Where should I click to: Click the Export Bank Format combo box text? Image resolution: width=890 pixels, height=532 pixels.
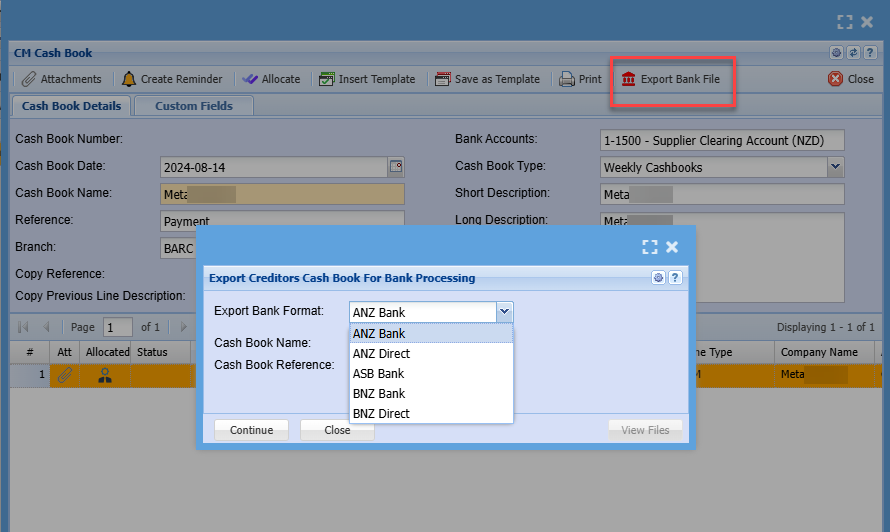(x=423, y=312)
